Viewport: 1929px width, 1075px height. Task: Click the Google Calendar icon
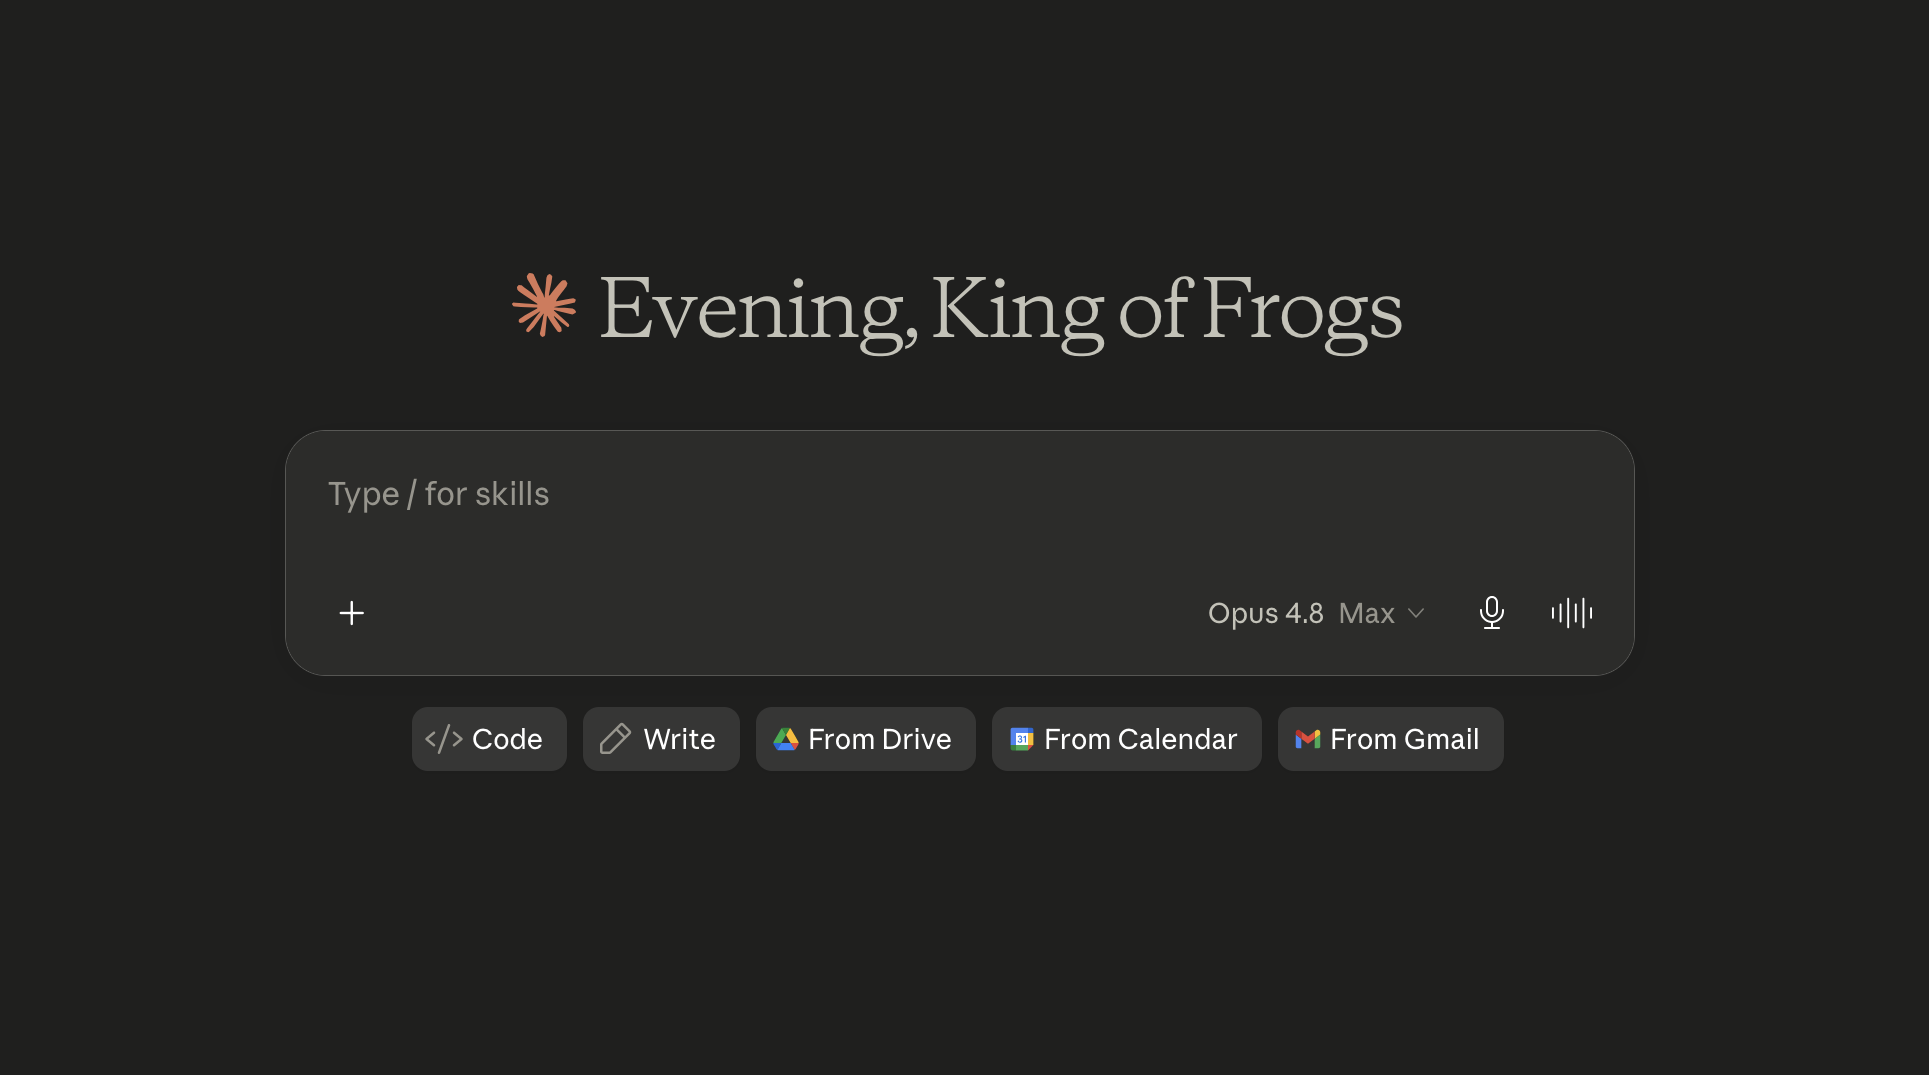click(1022, 739)
